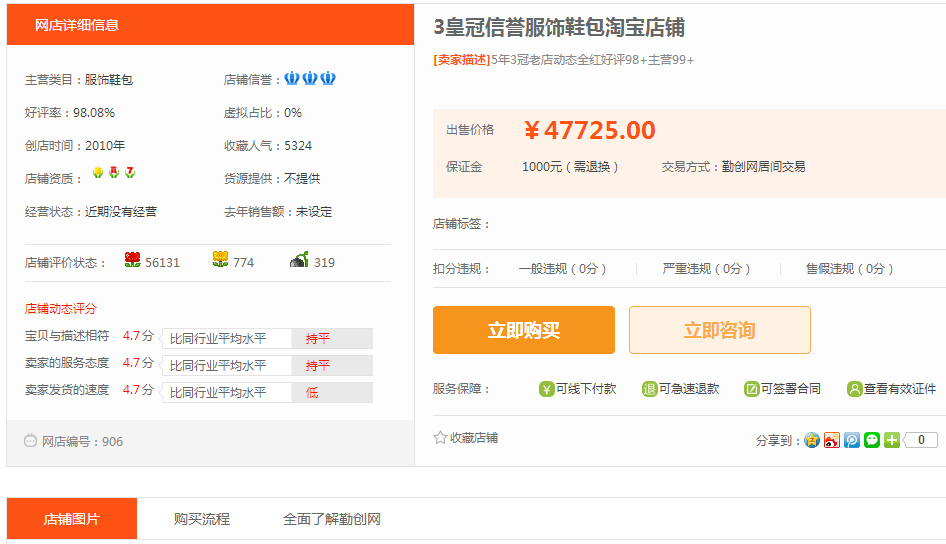Share to WeChat via green icon
This screenshot has height=544, width=946.
click(x=872, y=440)
